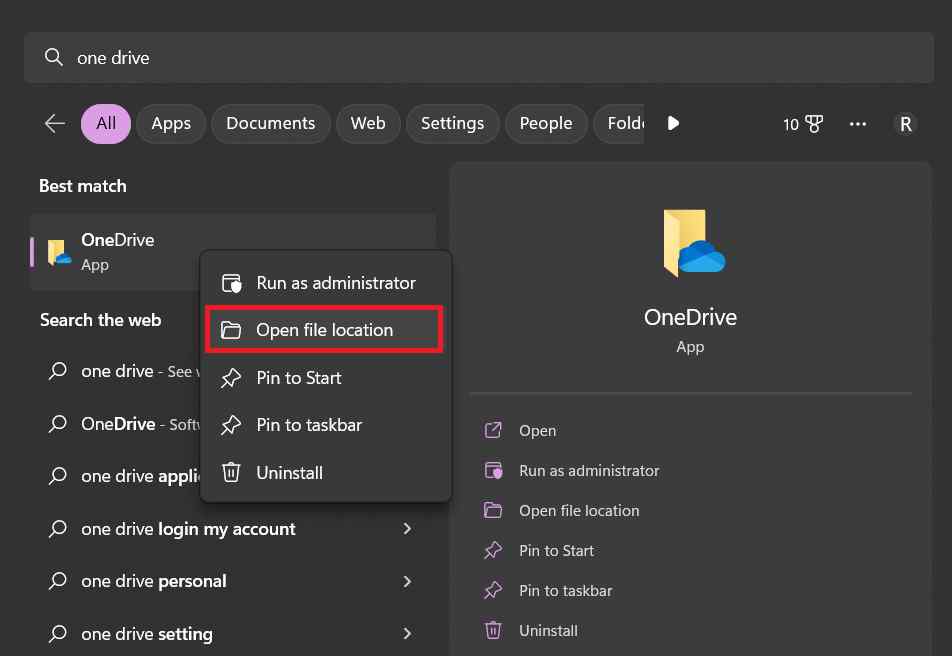Choose Open file location in context menu

click(x=325, y=330)
